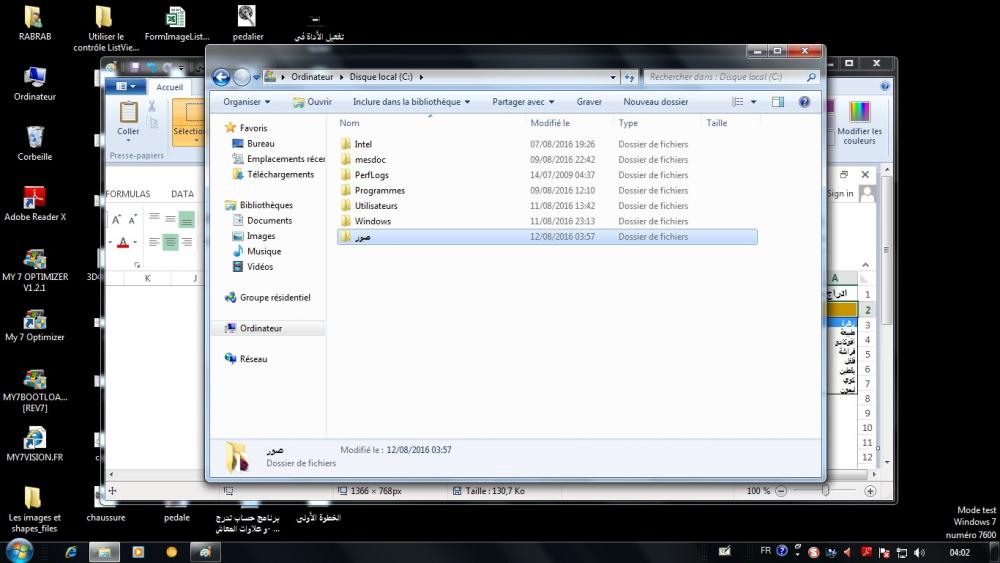This screenshot has width=1000, height=563.
Task: Click the Ouvrir toolbar button
Action: (312, 102)
